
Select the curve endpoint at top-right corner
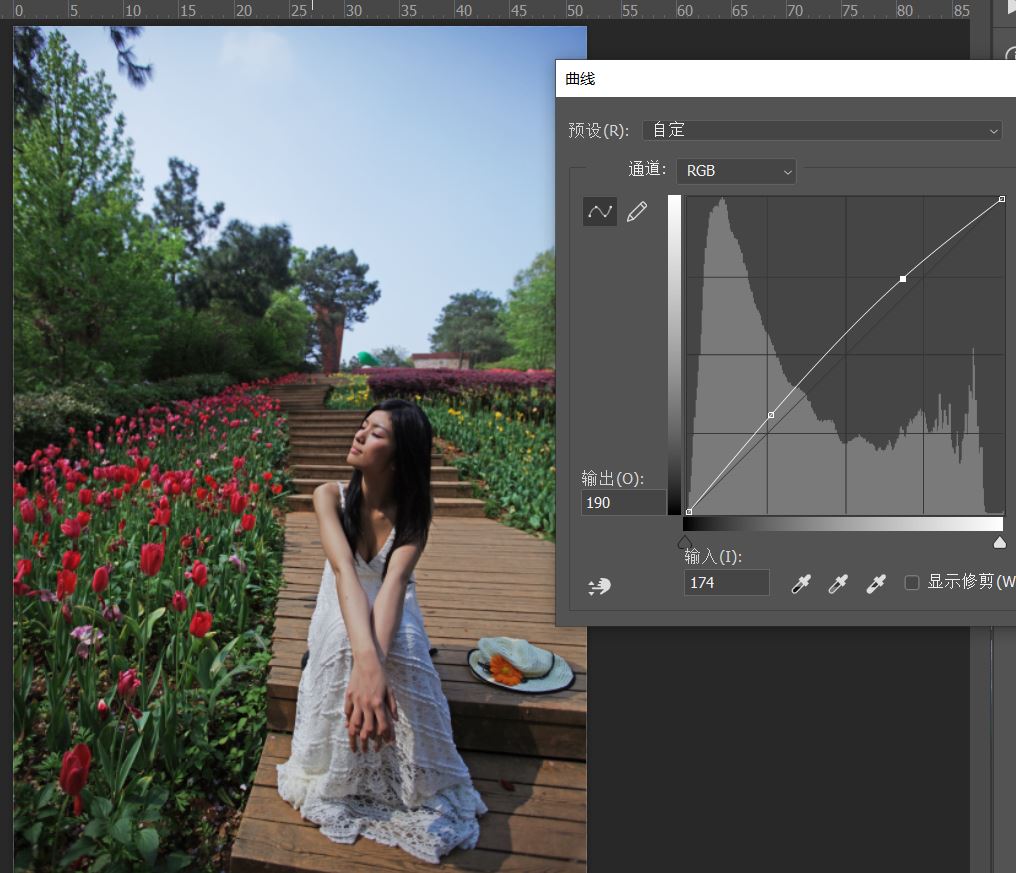tap(1002, 200)
